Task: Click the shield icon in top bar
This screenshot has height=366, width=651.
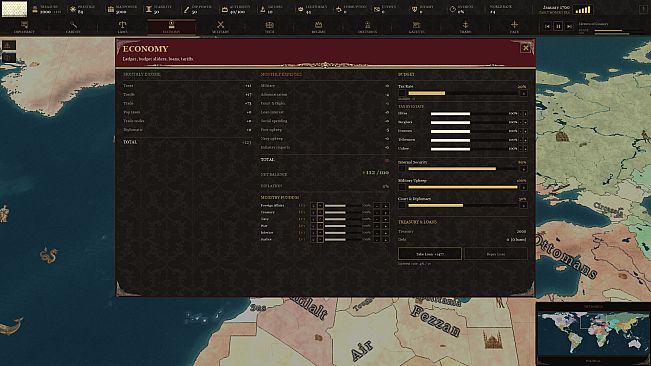Action: pos(414,9)
